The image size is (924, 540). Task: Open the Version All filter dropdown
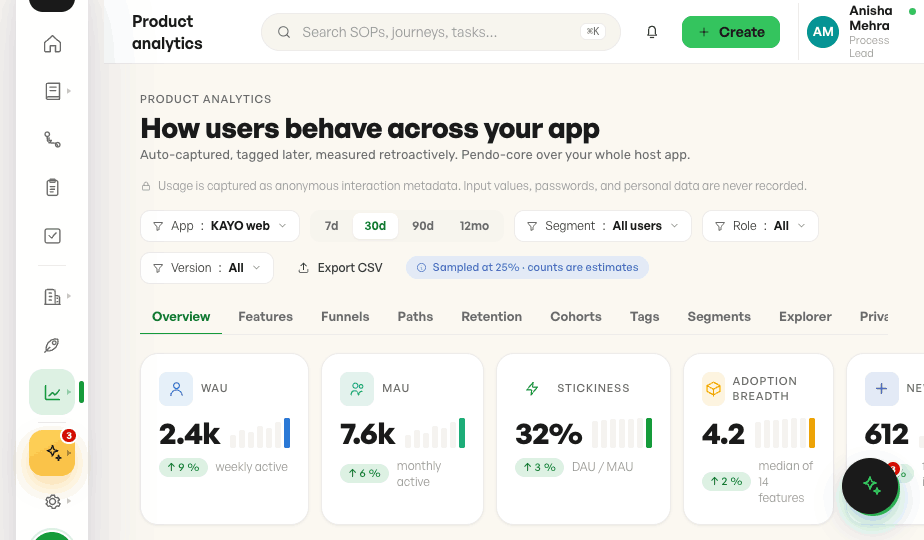point(207,268)
